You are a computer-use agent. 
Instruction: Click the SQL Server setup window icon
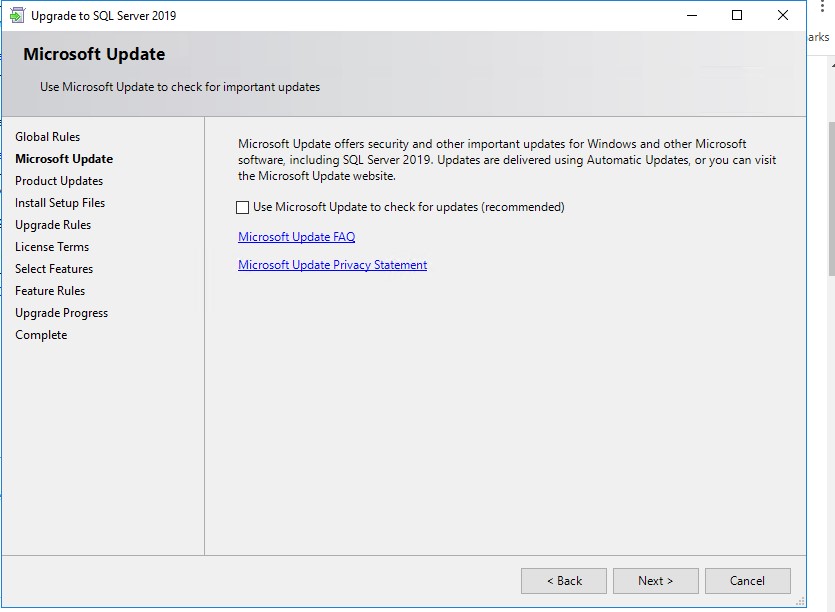[17, 15]
